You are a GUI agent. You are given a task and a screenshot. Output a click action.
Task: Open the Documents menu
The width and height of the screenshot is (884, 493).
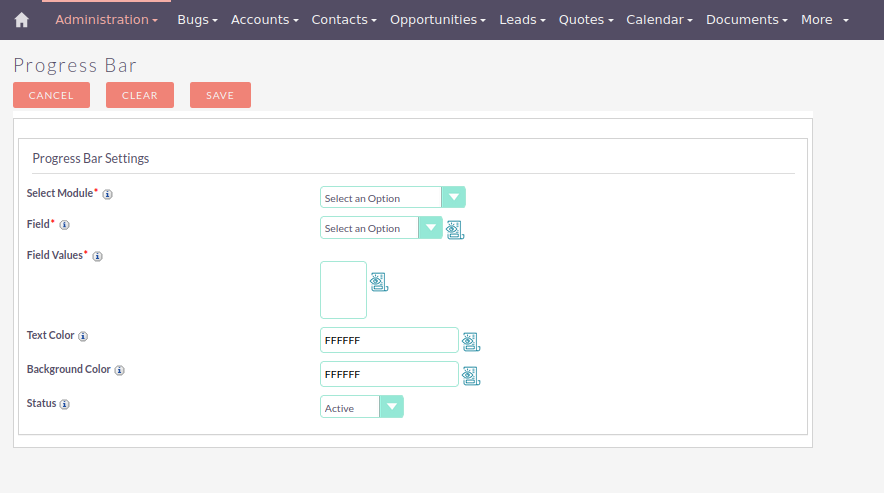746,20
